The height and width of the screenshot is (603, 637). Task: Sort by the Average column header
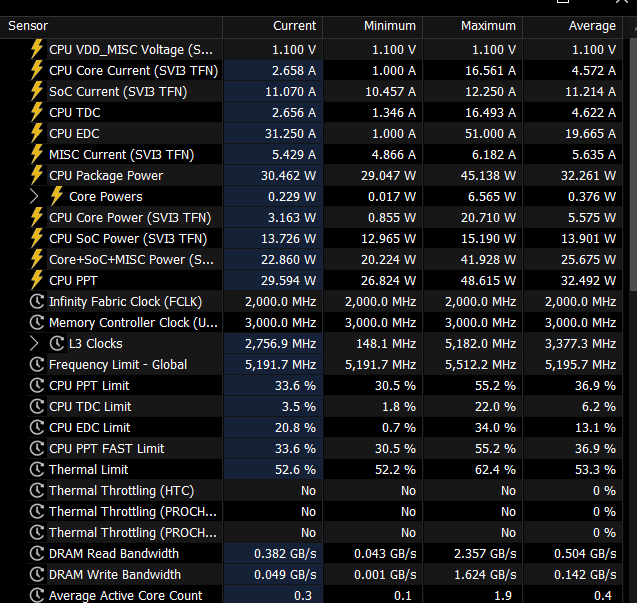572,26
